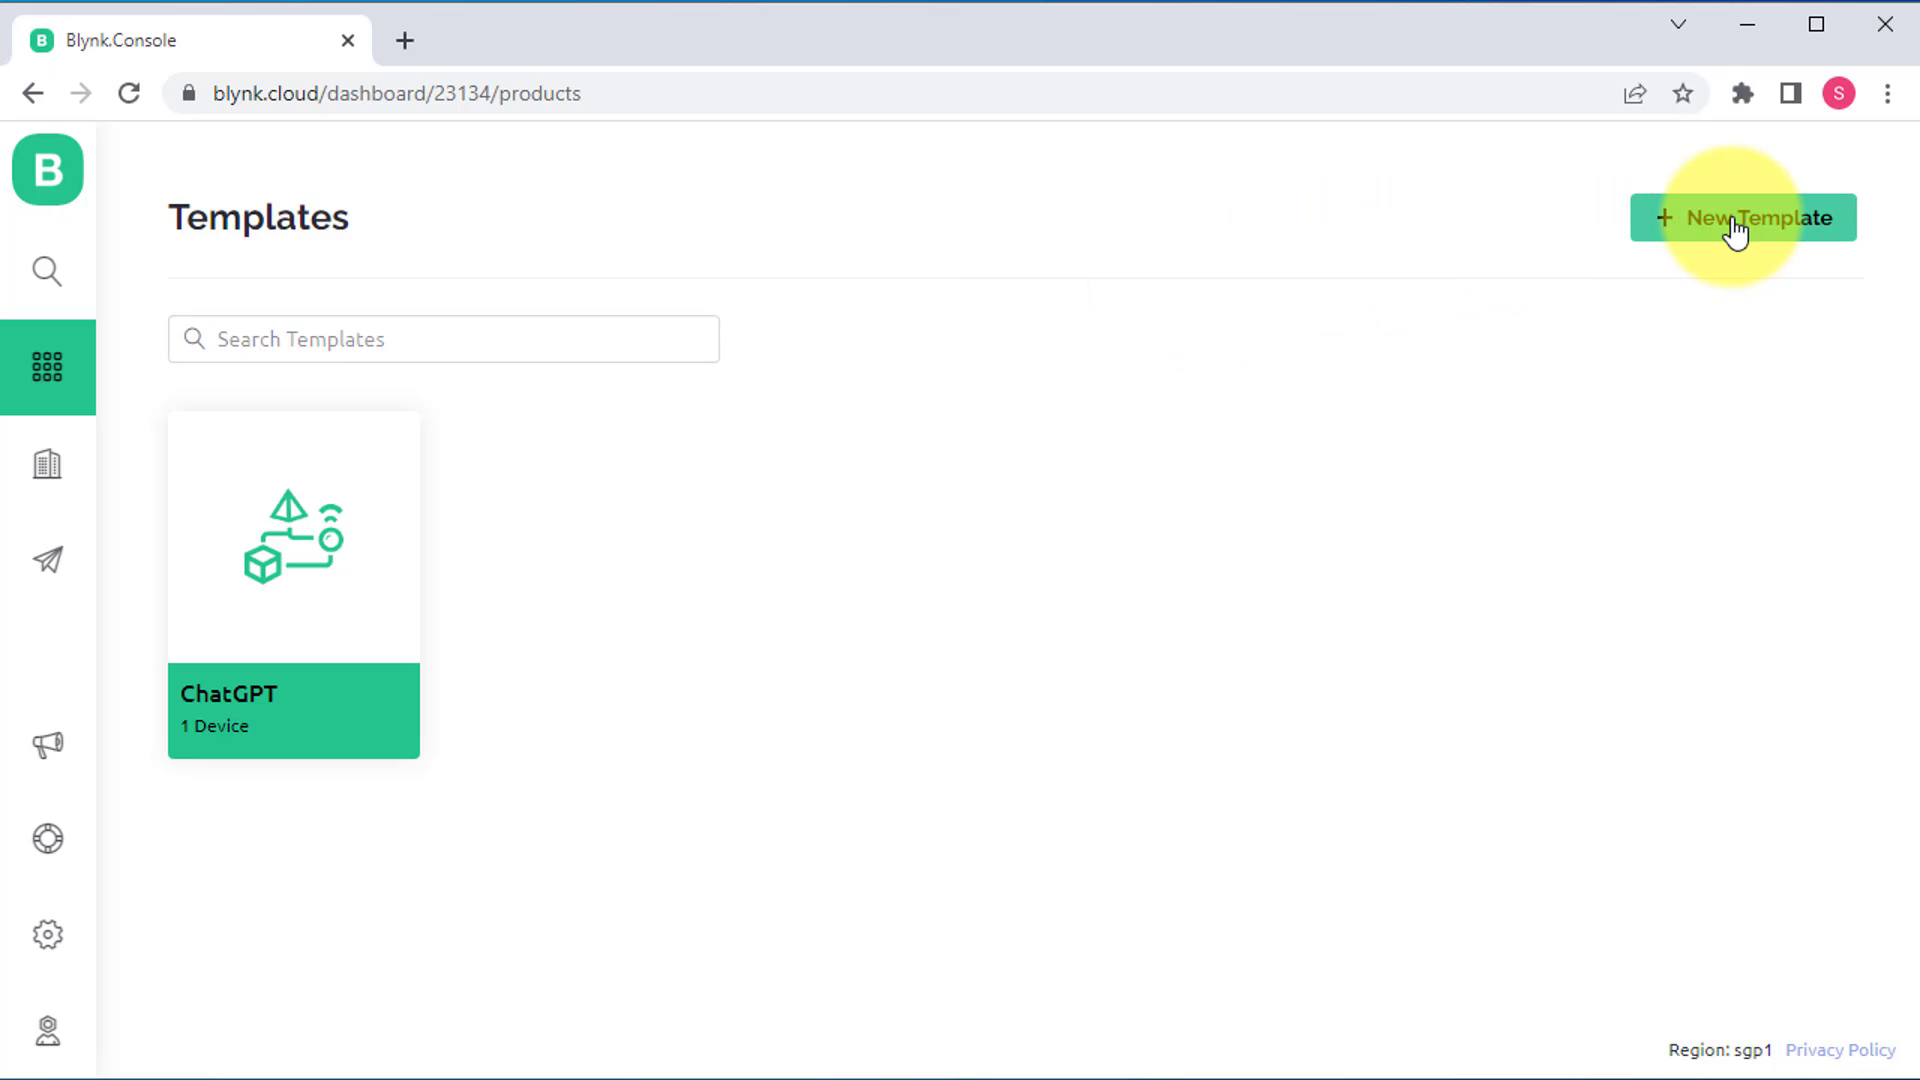Close the Blynk.Console tab

point(348,41)
